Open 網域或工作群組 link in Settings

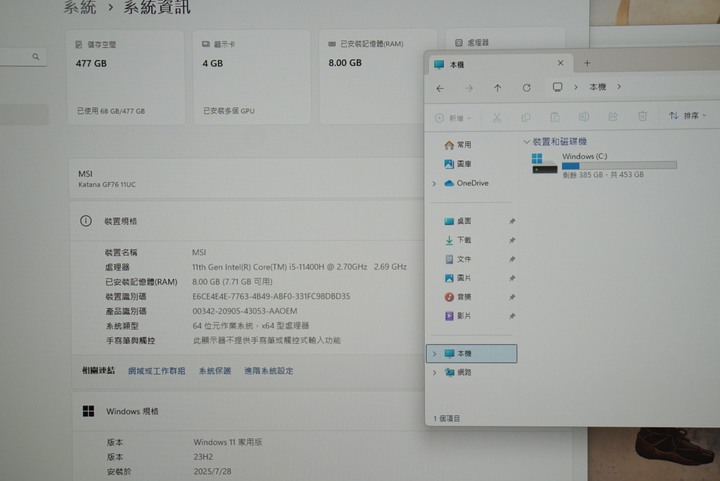[156, 371]
